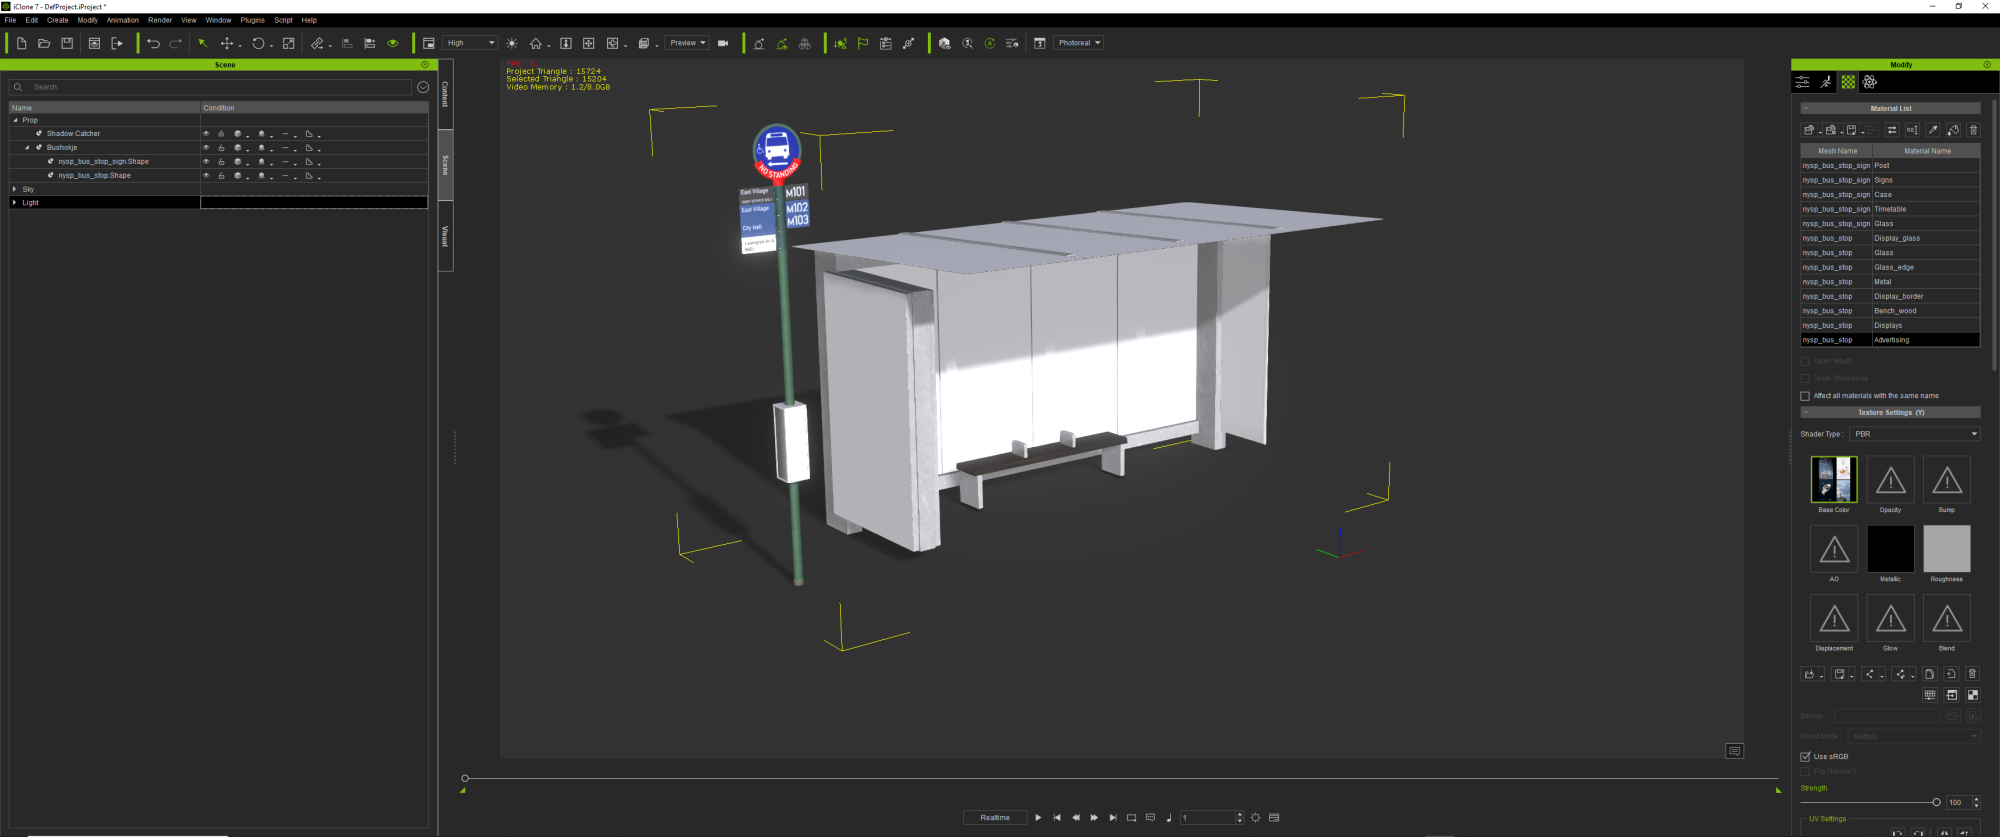Image resolution: width=2000 pixels, height=837 pixels.
Task: Collapse the Material List section
Action: point(1806,108)
